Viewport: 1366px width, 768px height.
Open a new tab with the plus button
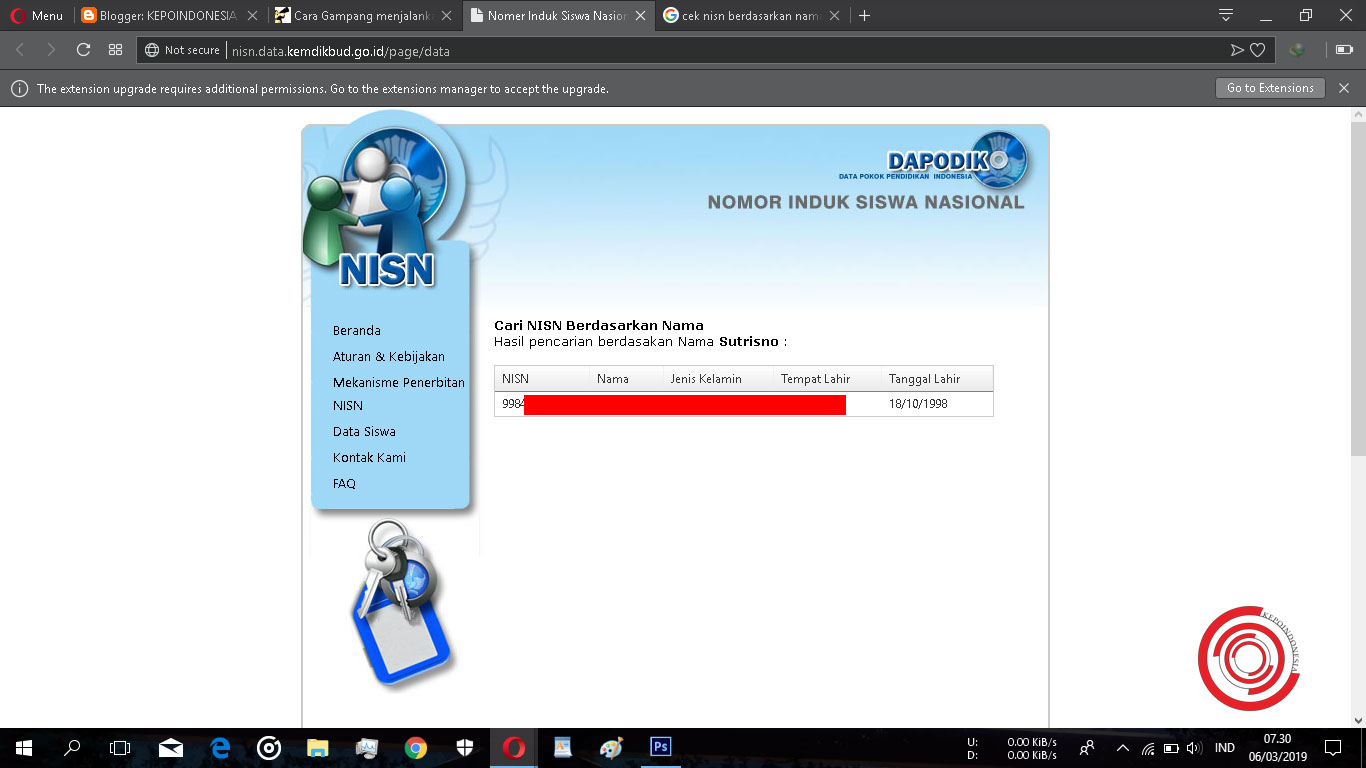(x=864, y=15)
